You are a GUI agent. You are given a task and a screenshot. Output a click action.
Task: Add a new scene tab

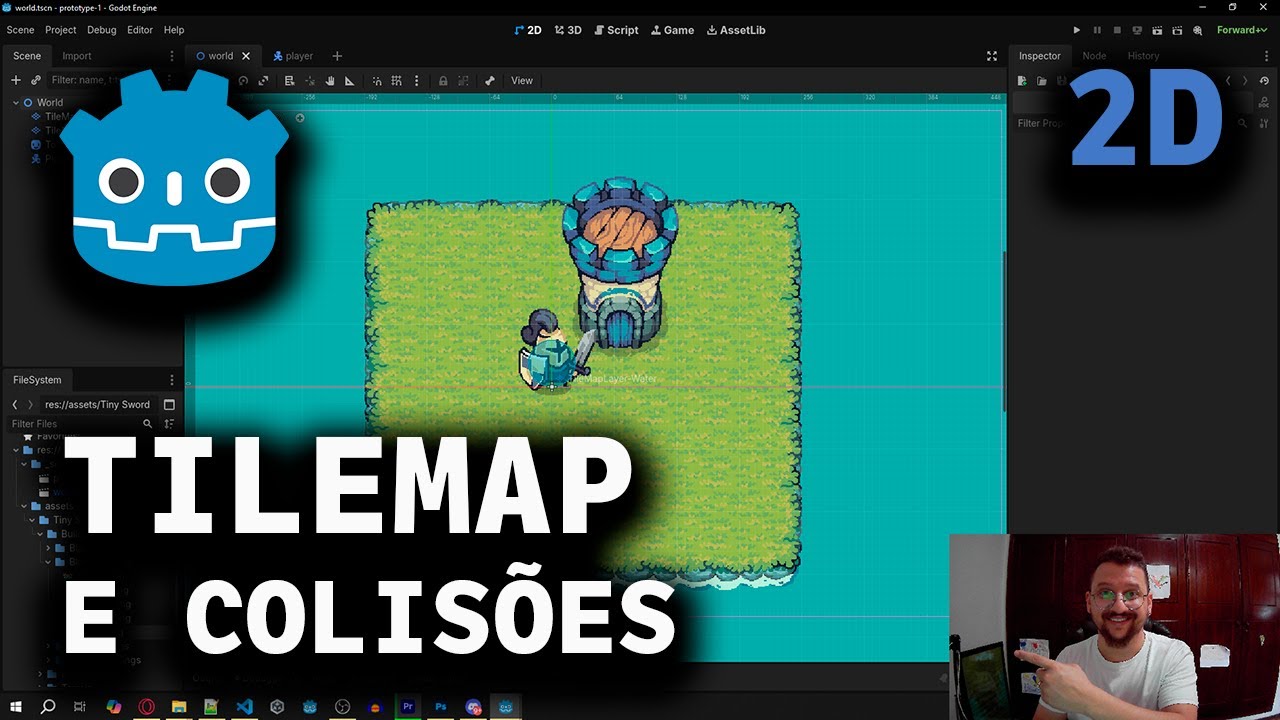[337, 56]
